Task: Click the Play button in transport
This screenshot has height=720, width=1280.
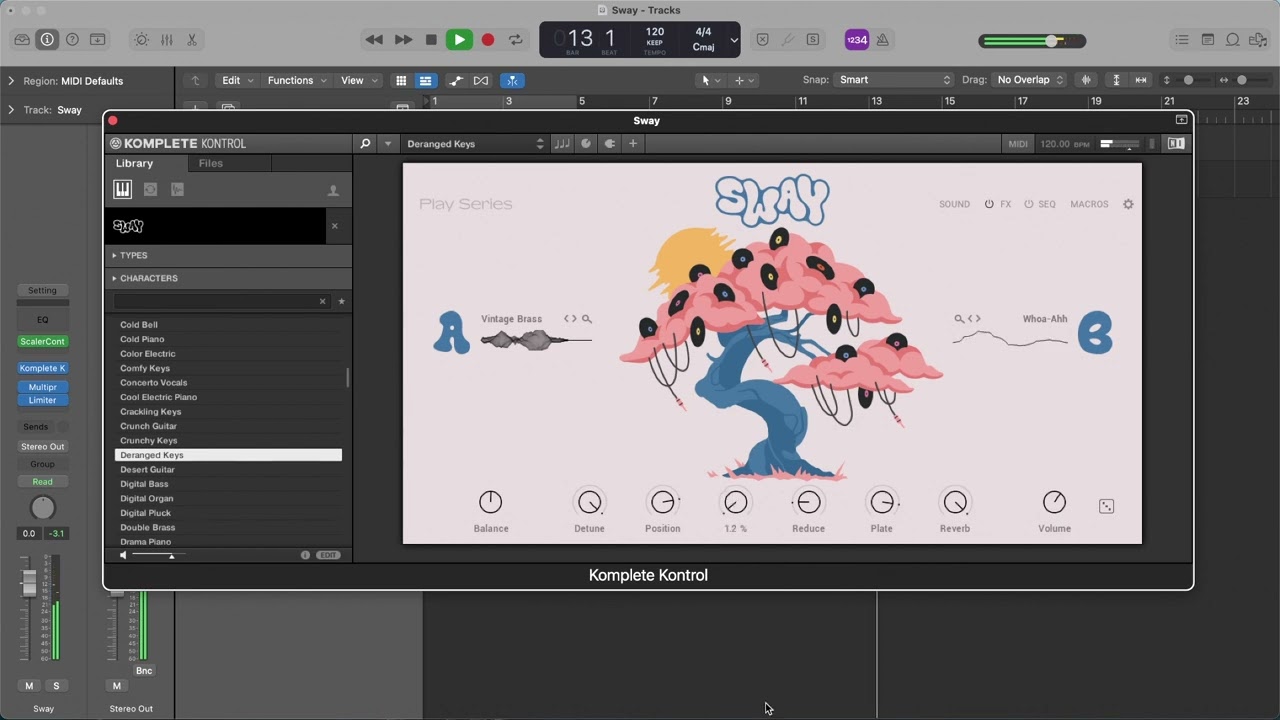Action: point(459,40)
